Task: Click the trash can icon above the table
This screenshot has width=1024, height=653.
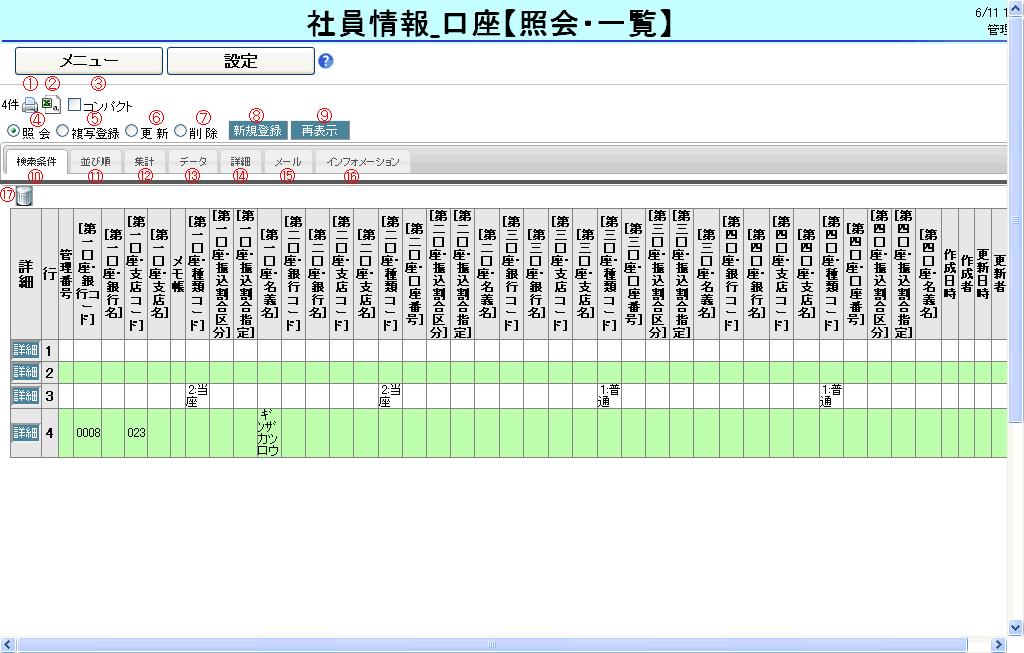Action: click(24, 196)
